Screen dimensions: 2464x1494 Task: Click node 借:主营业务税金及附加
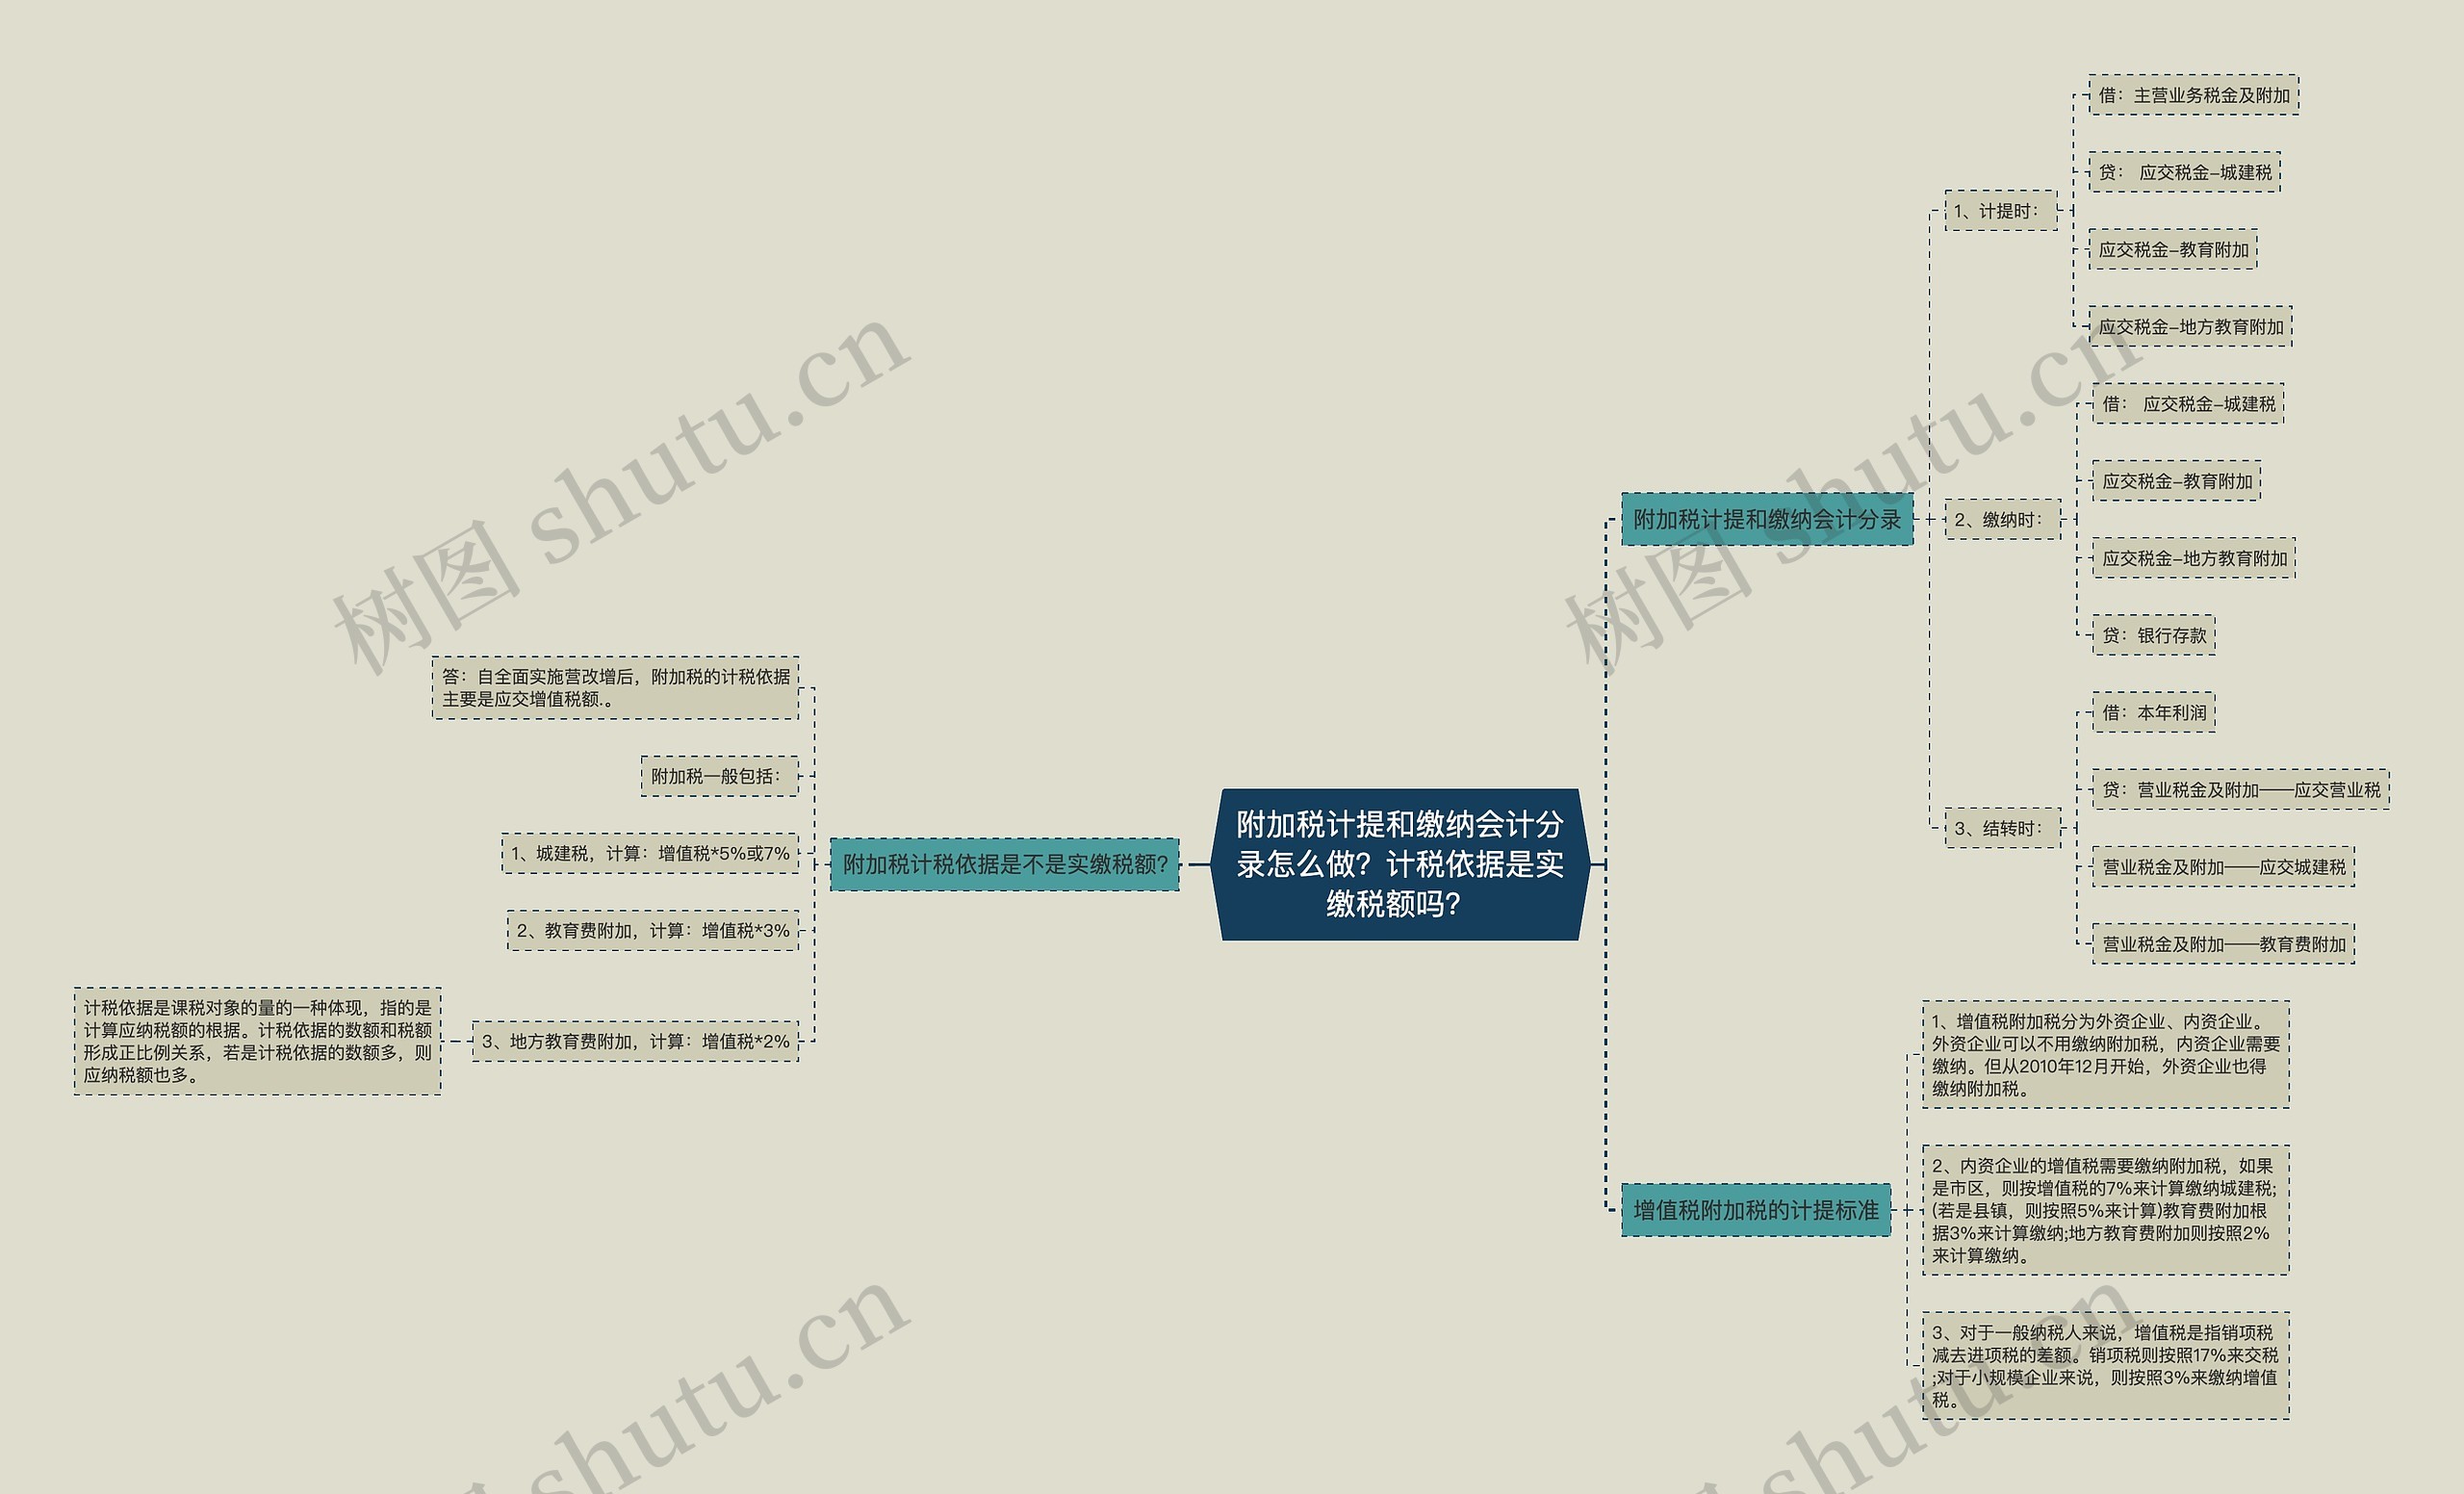pyautogui.click(x=2193, y=95)
